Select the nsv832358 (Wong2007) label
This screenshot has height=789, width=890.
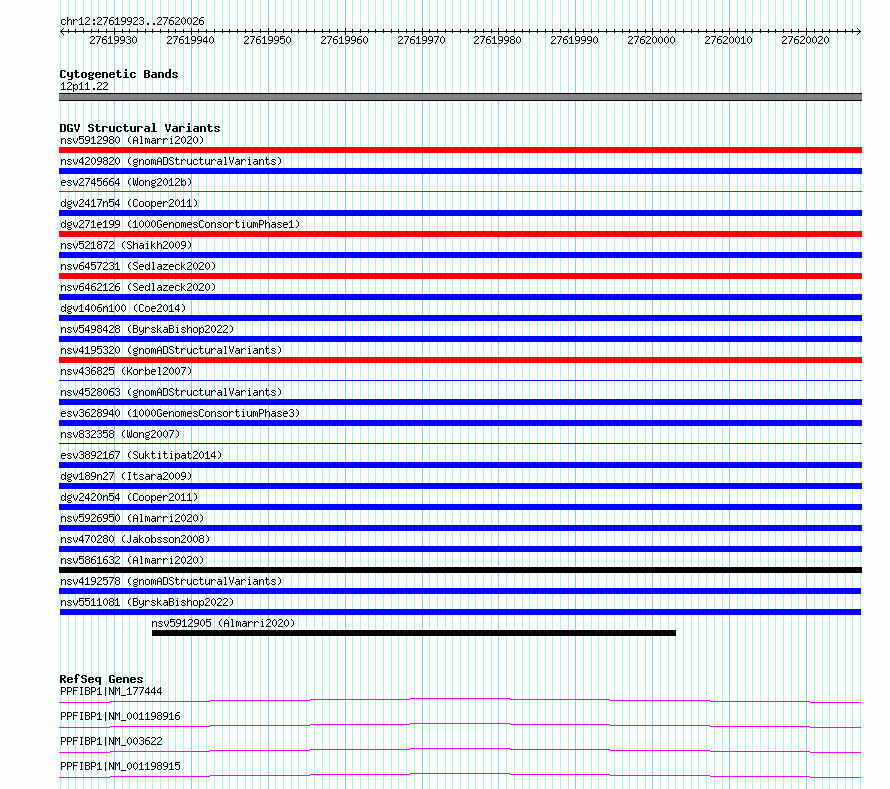120,434
